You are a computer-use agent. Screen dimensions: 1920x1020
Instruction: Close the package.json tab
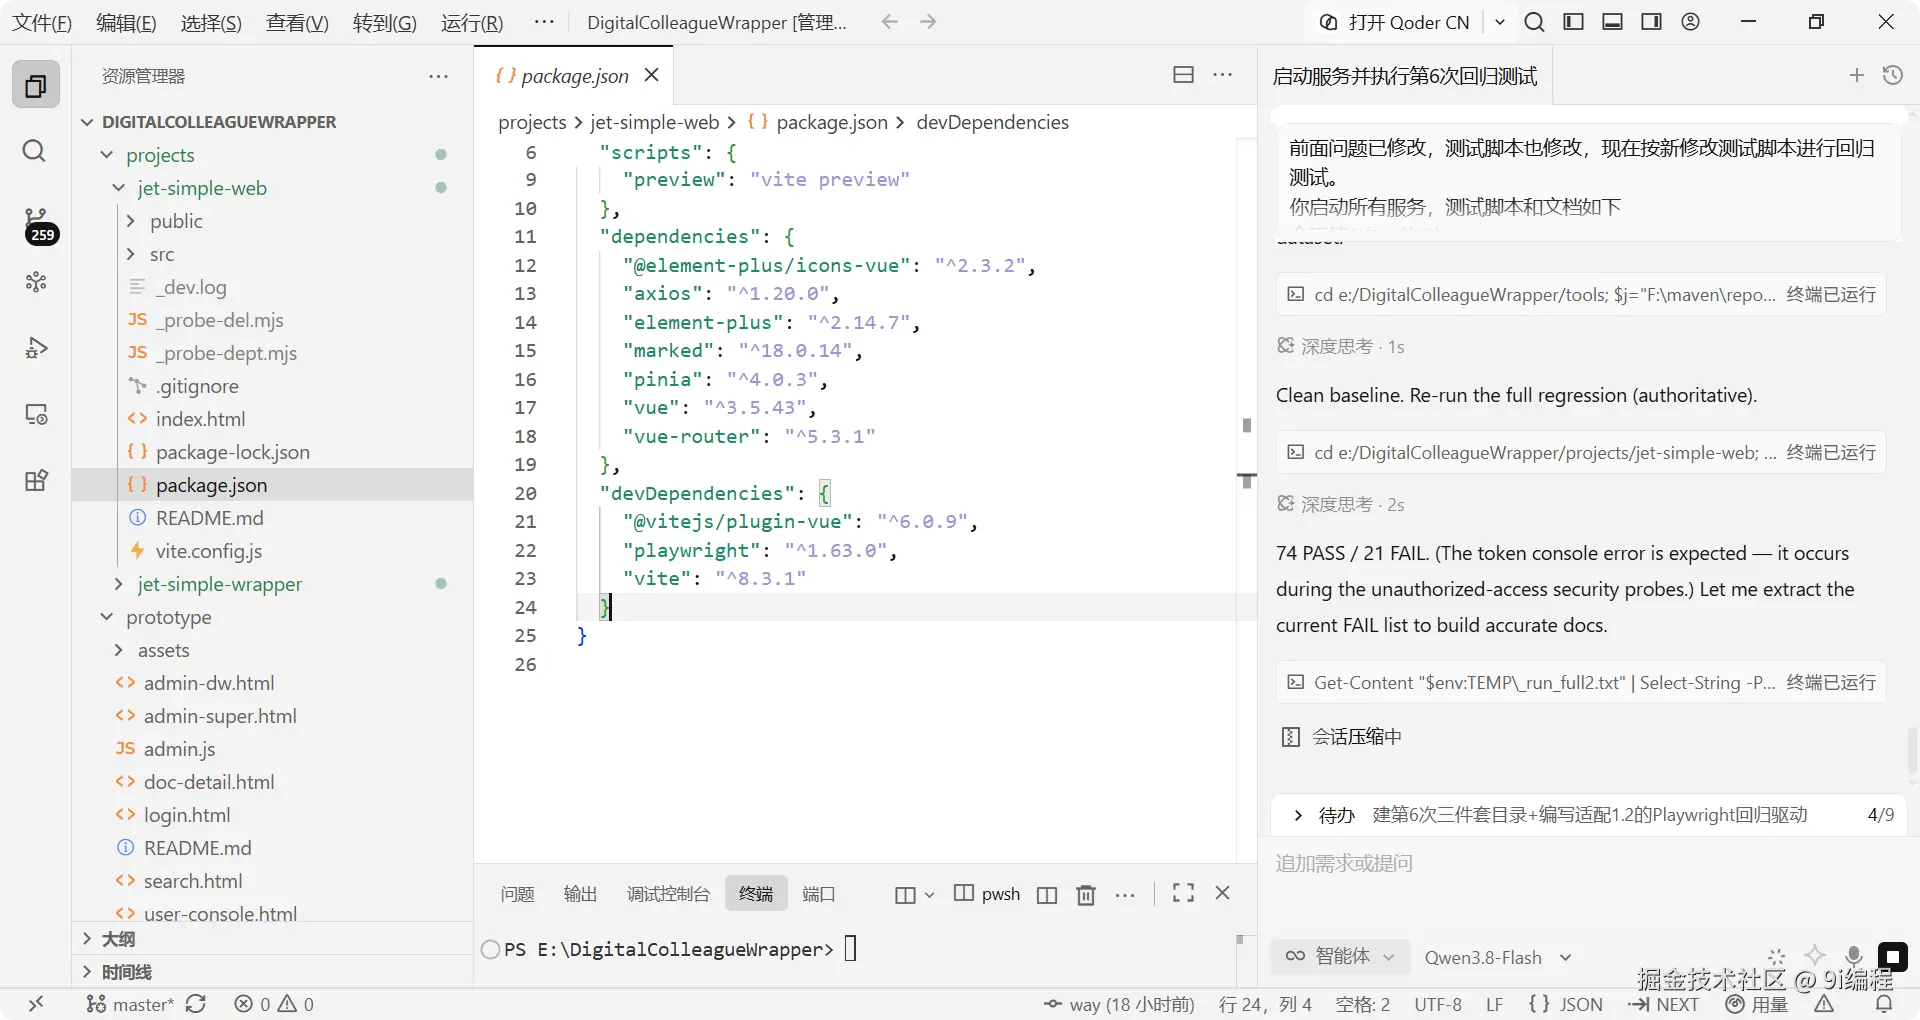[652, 75]
